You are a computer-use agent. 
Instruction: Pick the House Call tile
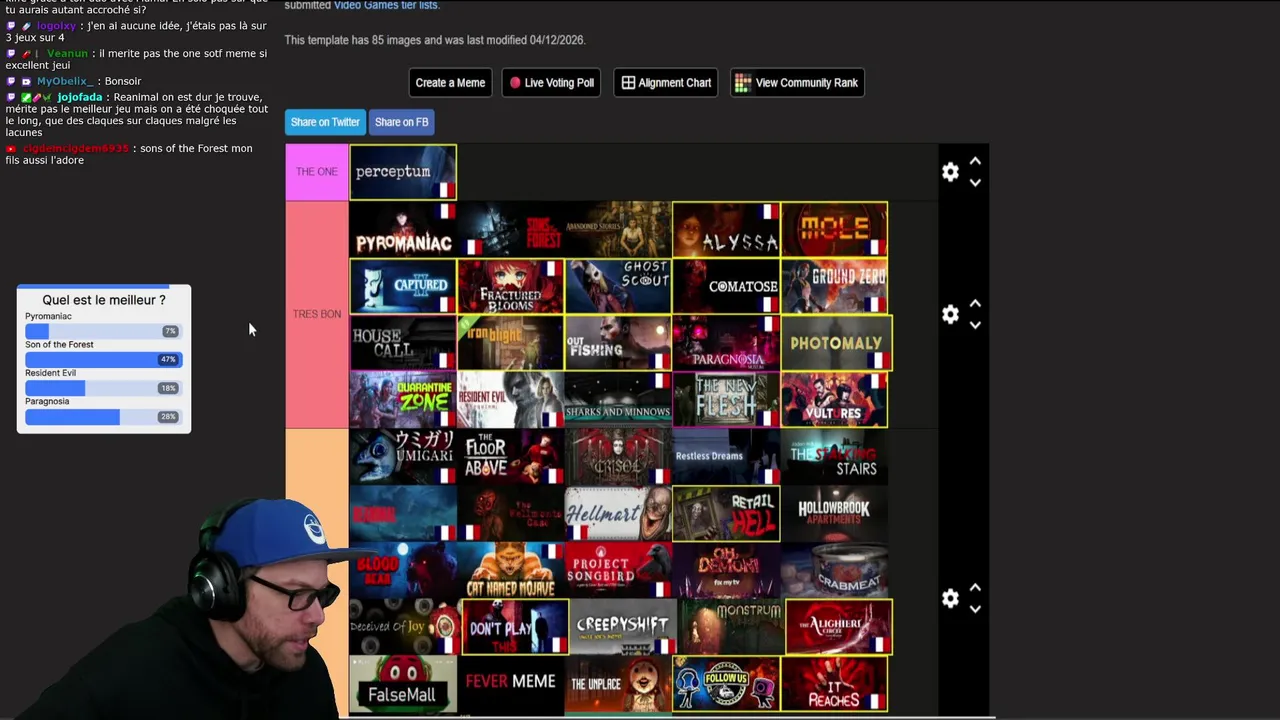click(x=403, y=343)
